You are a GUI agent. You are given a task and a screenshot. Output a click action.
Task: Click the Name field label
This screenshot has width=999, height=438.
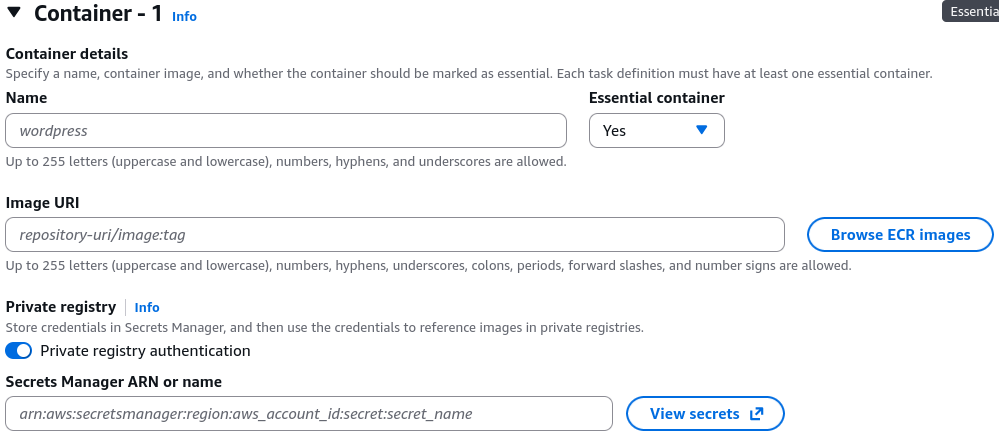[x=26, y=98]
